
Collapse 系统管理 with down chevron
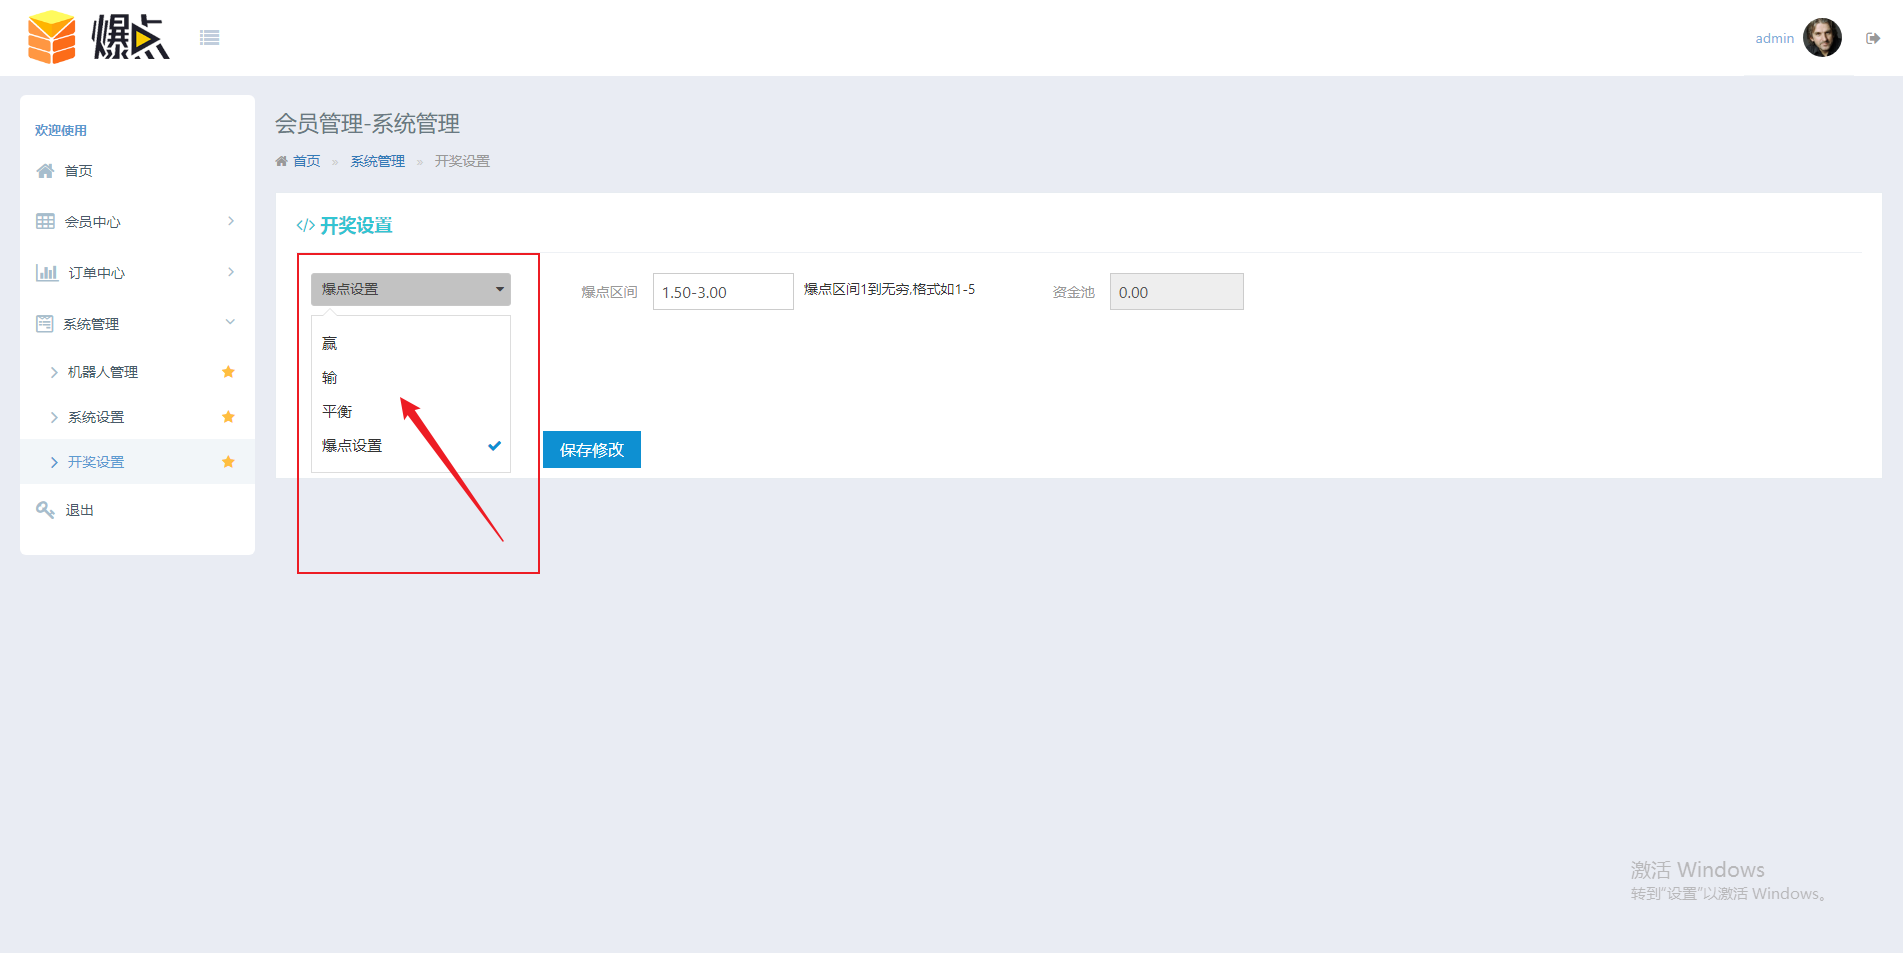click(230, 322)
